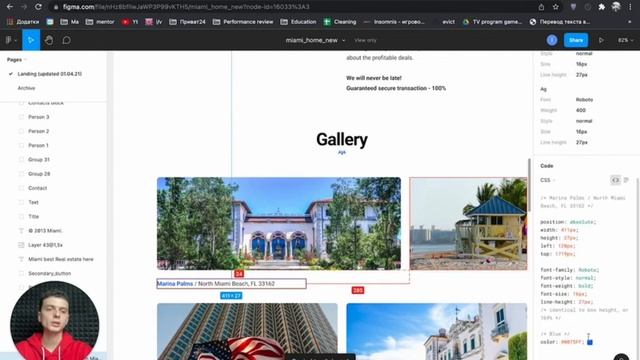Select the Landing (updated 01.04.21) page

[x=50, y=74]
